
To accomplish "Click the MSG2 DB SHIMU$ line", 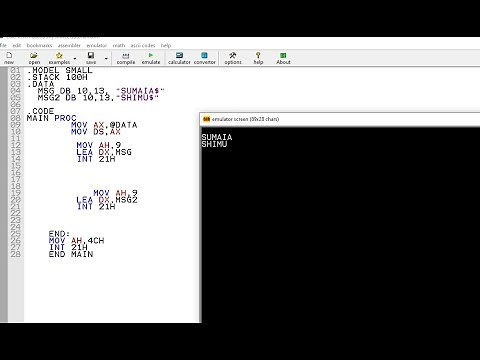I will point(98,98).
